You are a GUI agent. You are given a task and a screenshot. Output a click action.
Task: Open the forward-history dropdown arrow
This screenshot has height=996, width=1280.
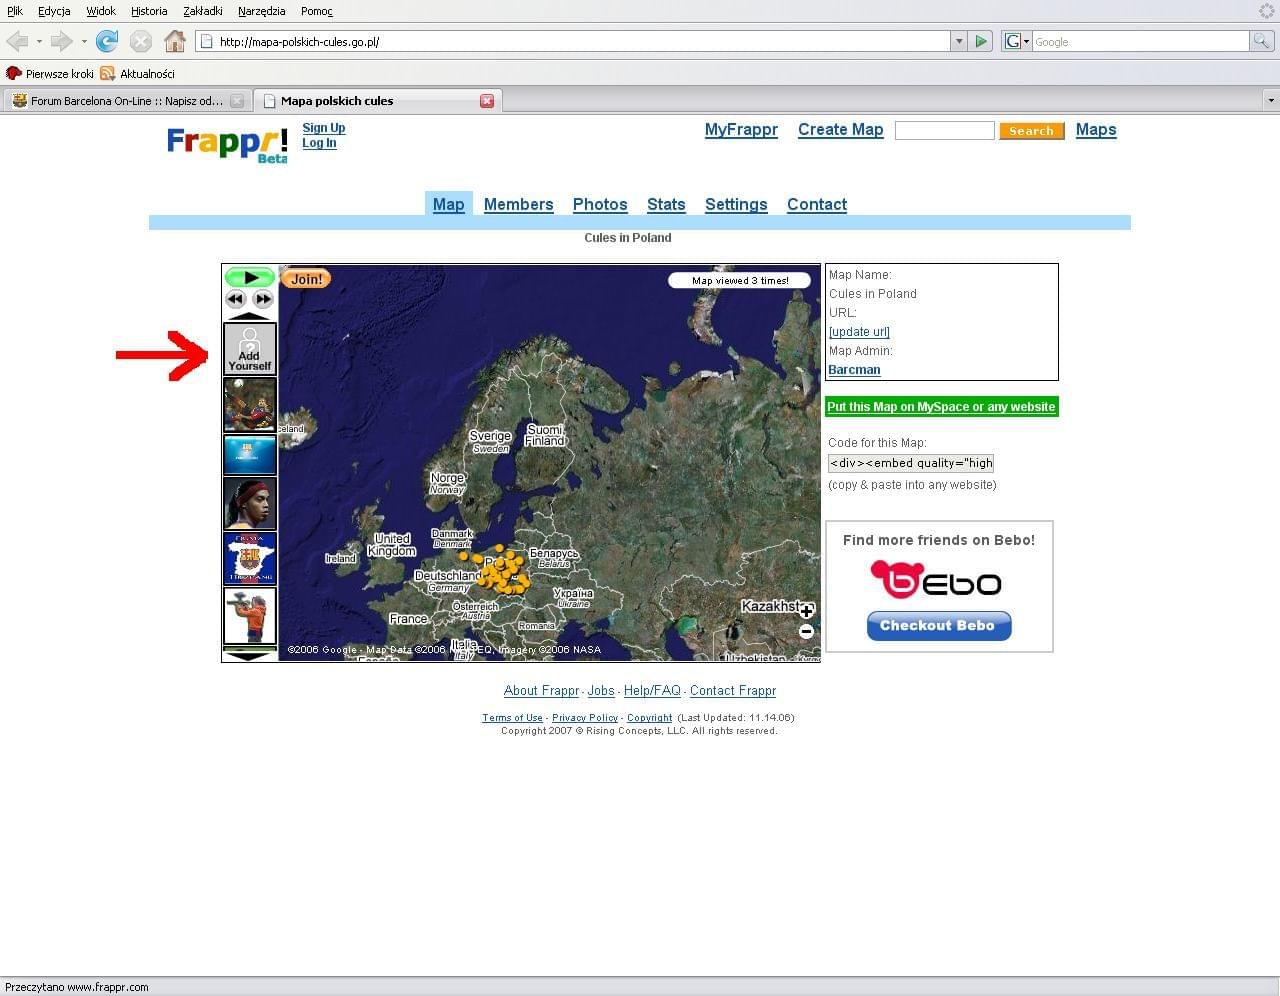point(84,42)
